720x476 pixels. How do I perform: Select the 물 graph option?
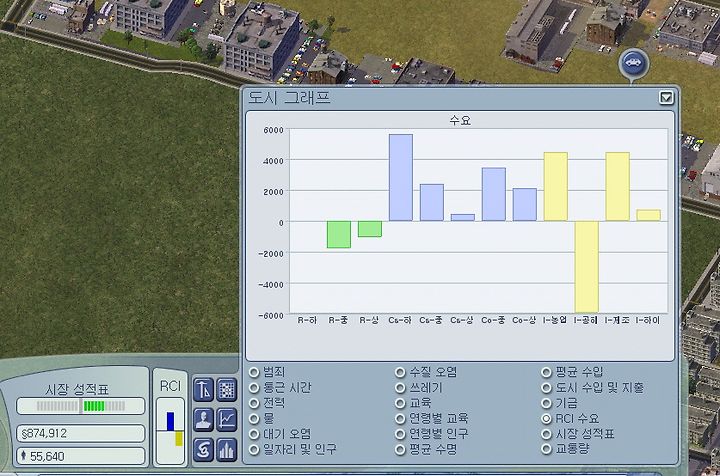(x=262, y=418)
